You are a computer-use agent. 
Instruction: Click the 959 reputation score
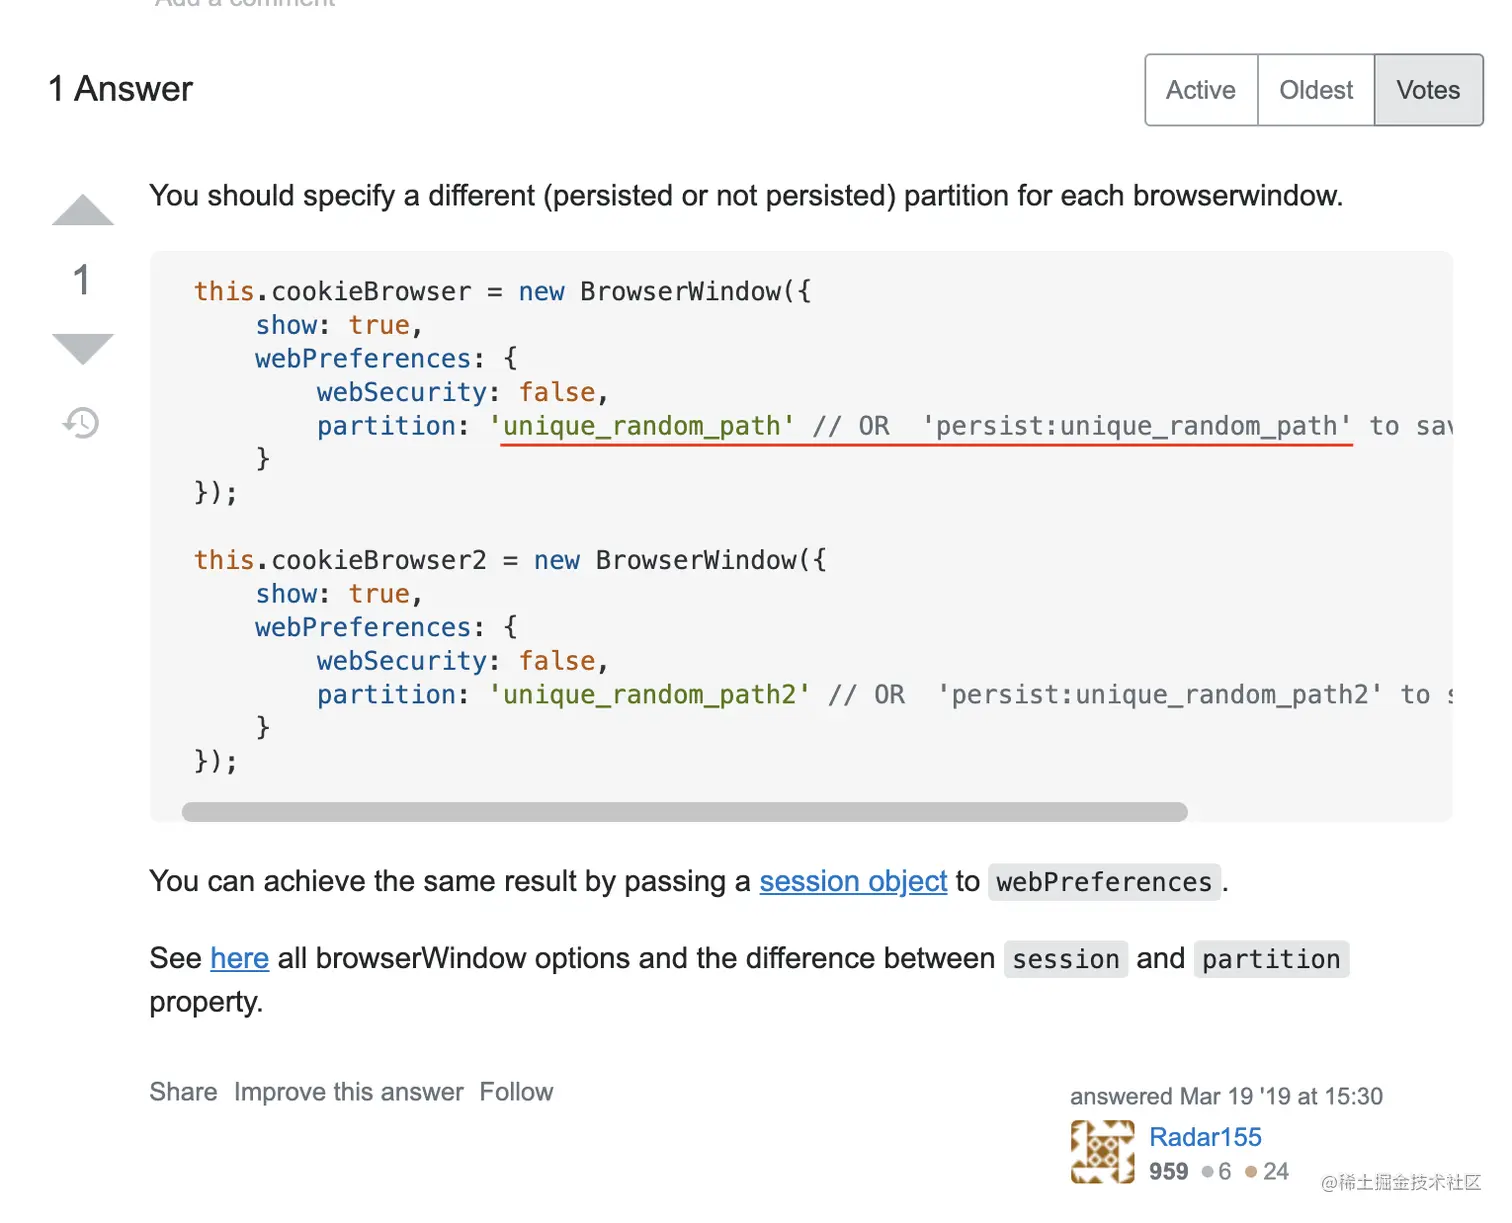[1168, 1171]
